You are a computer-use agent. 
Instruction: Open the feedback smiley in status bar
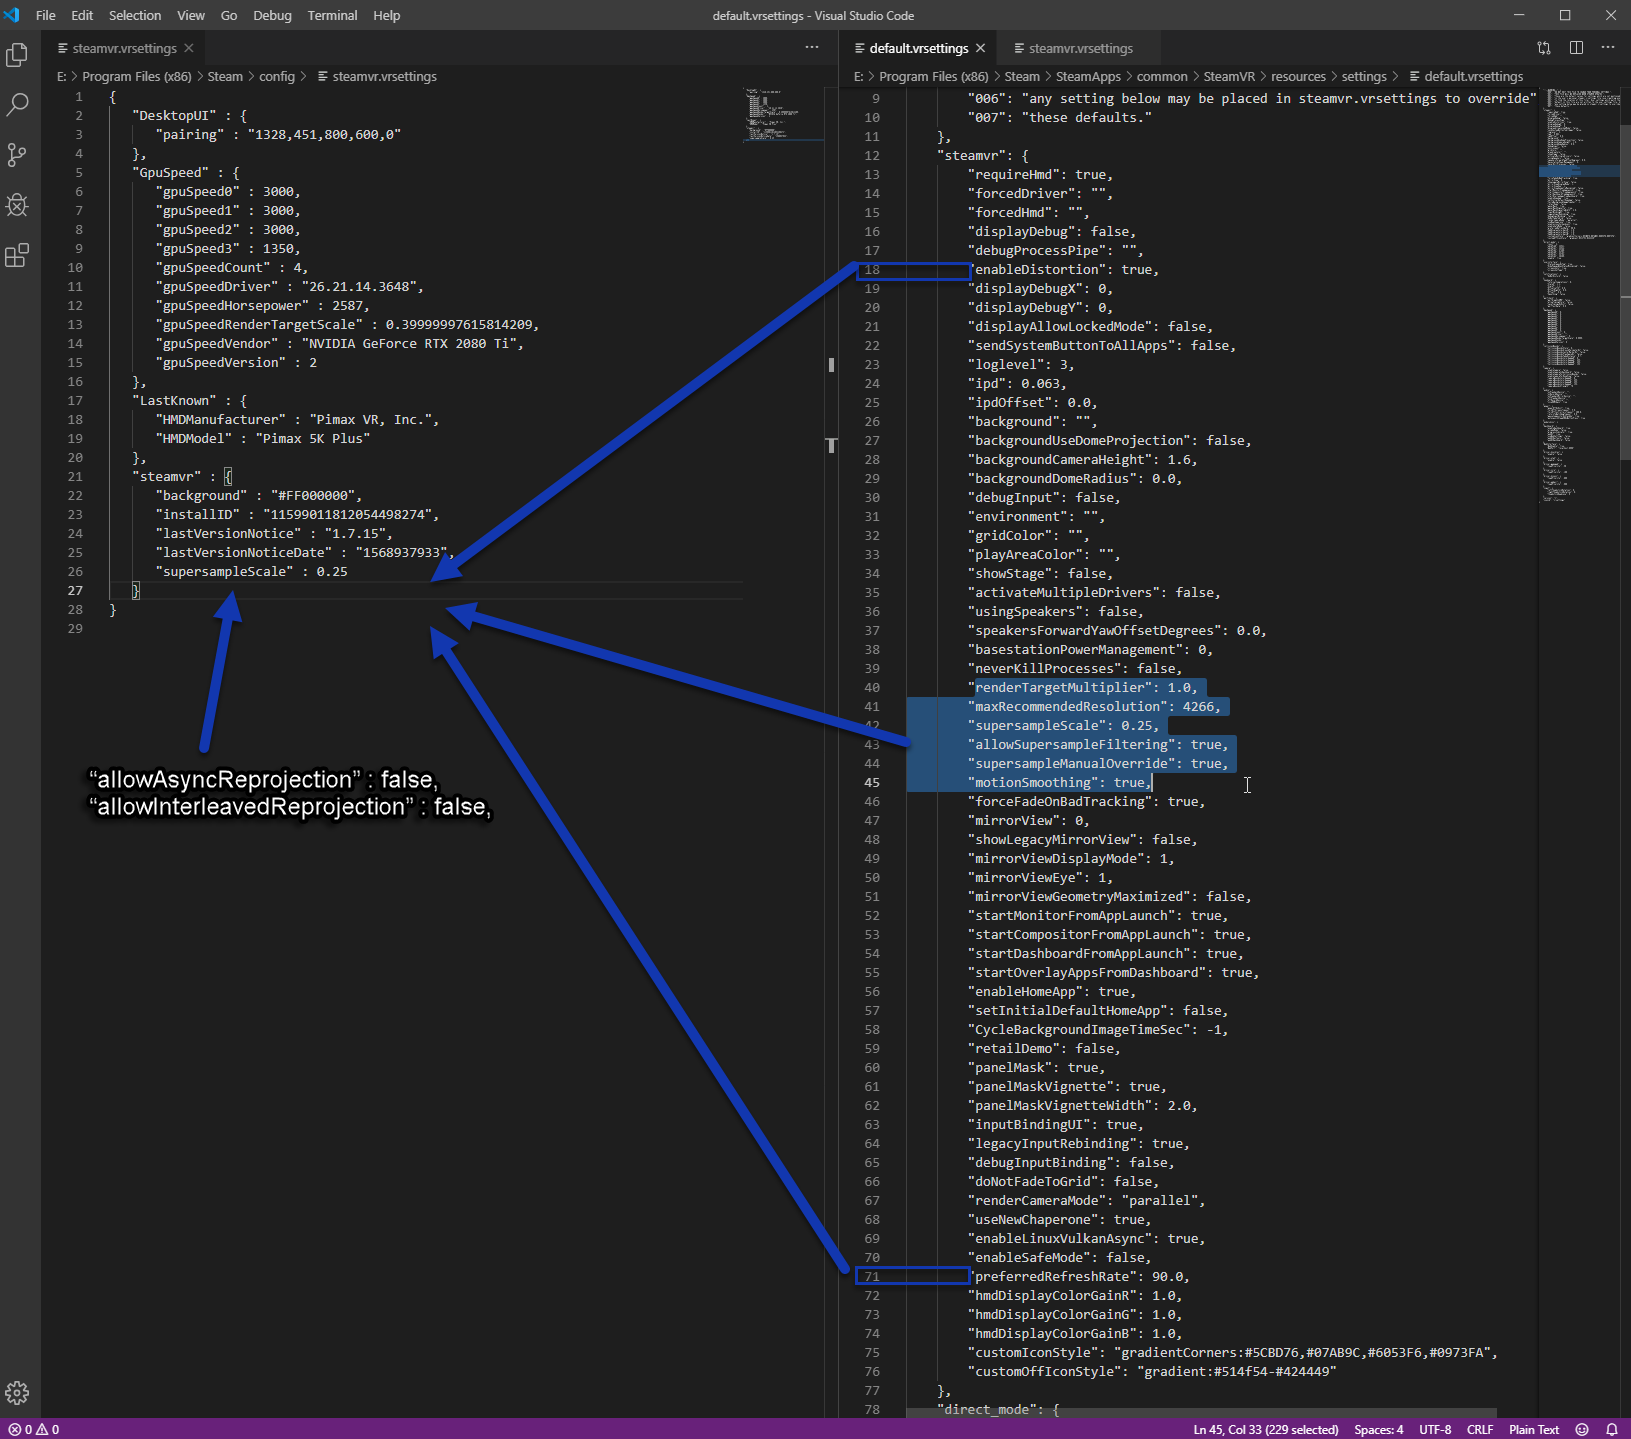(1582, 1429)
